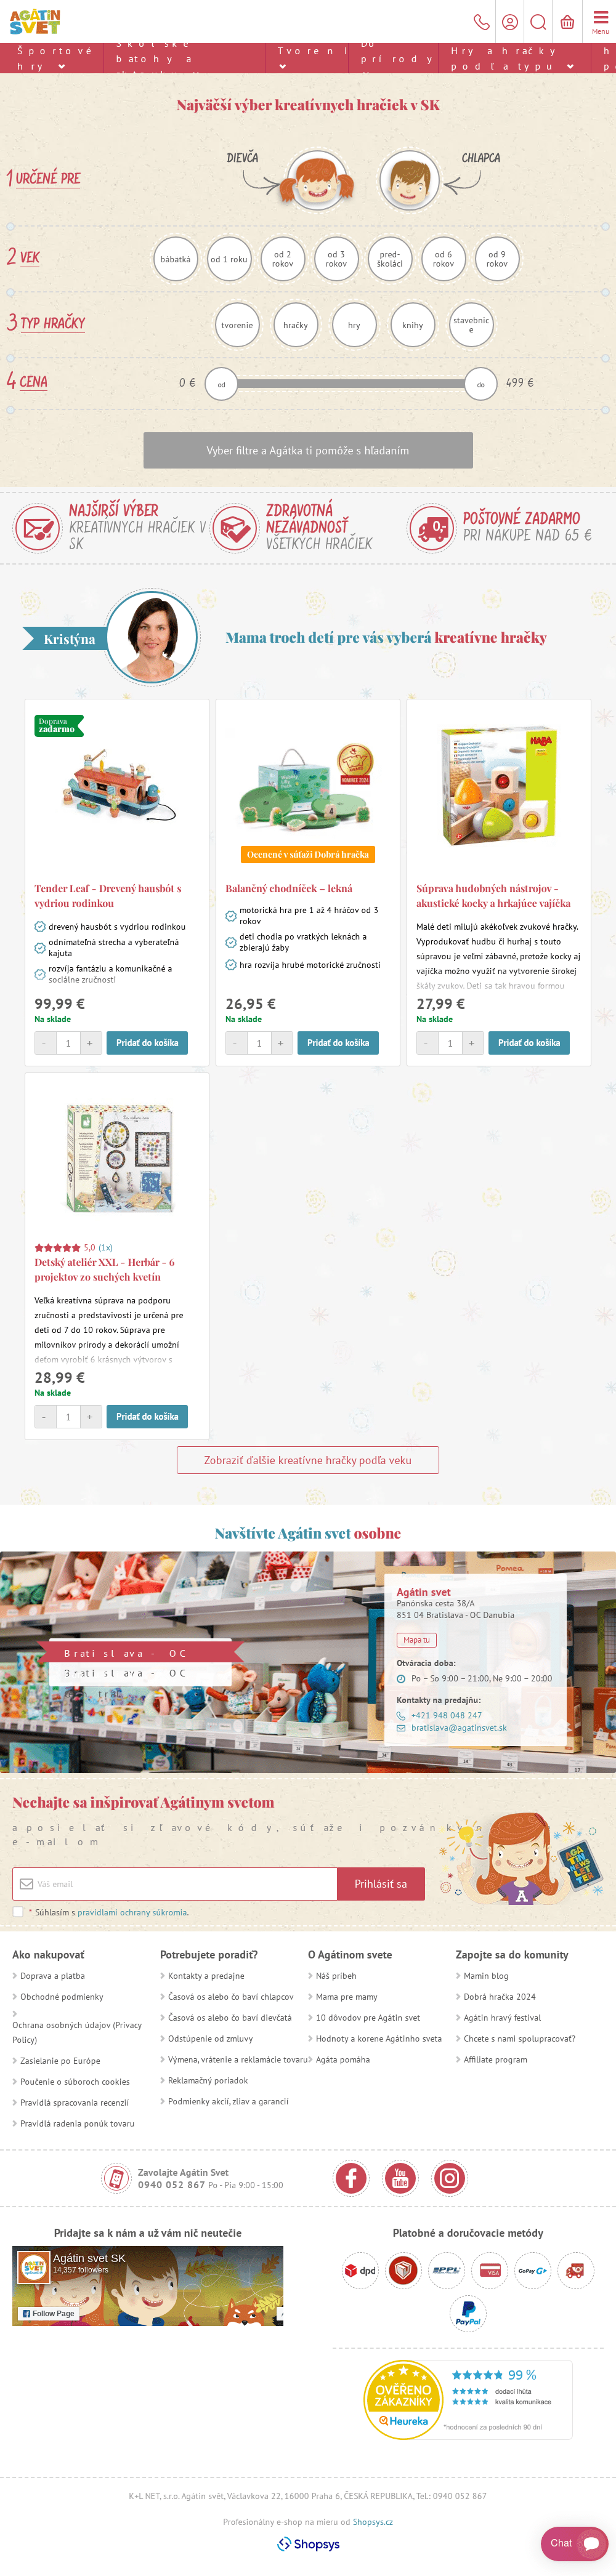The height and width of the screenshot is (2576, 616).
Task: Open the YouTube social icon
Action: click(400, 2177)
